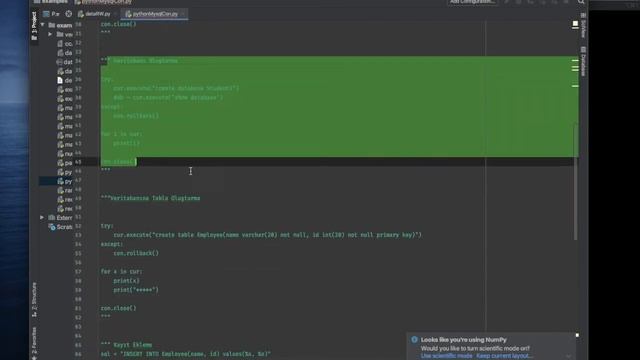Image resolution: width=640 pixels, height=360 pixels.
Task: Open the Project tool window tab
Action: [34, 26]
